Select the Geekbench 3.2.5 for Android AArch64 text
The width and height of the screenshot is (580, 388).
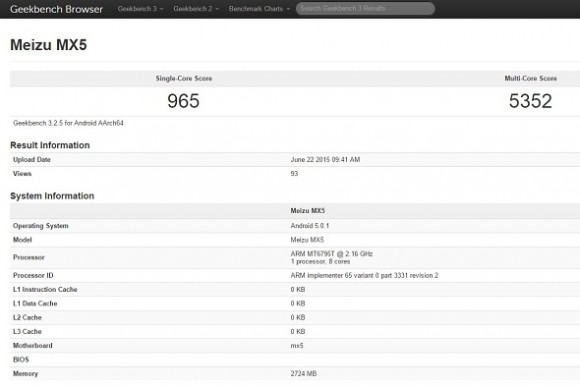point(68,123)
